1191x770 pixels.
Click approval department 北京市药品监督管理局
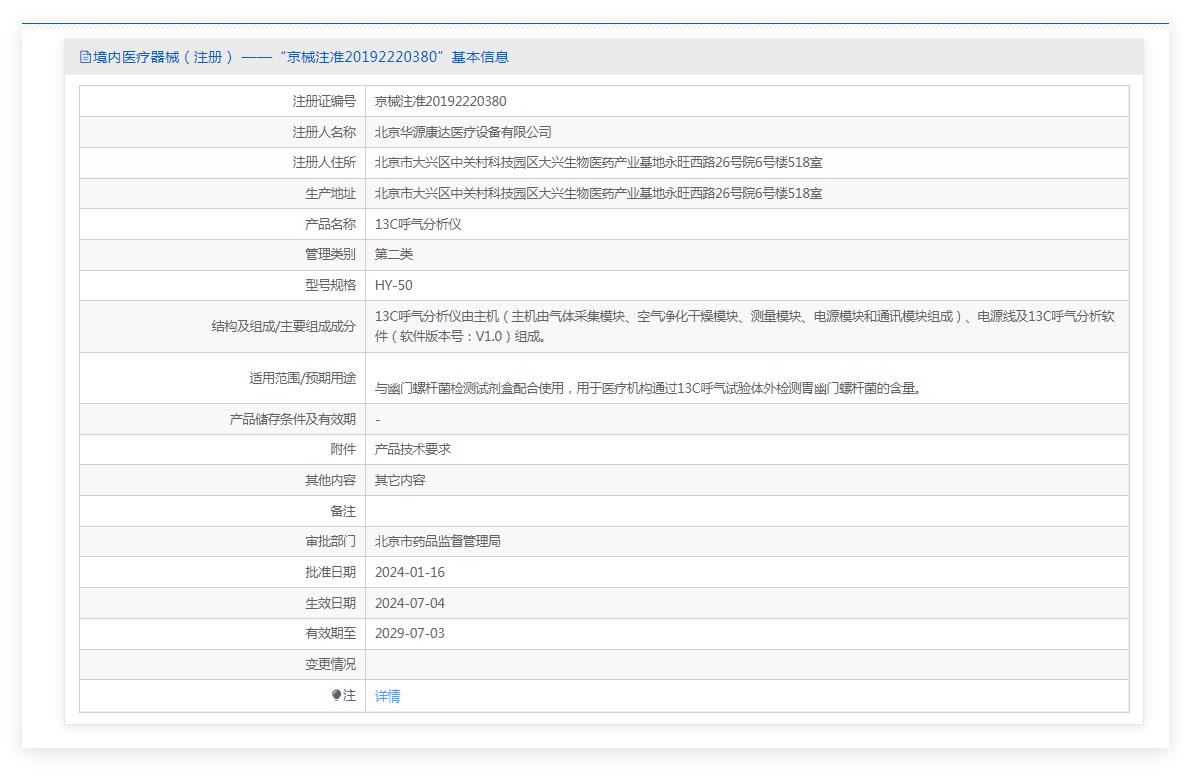(x=437, y=541)
